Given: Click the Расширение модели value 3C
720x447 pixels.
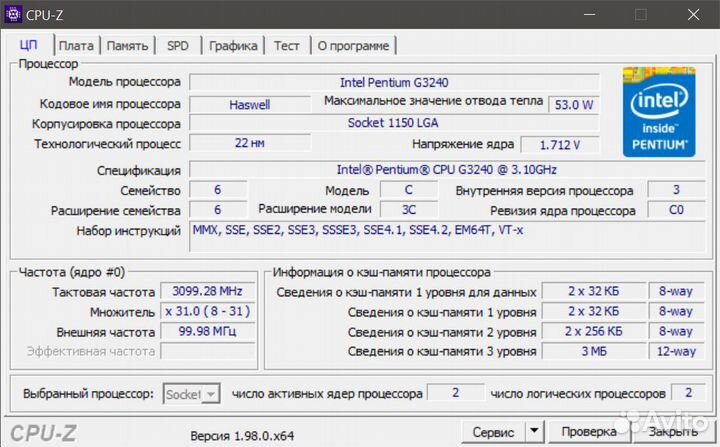Looking at the screenshot, I should click(x=409, y=210).
